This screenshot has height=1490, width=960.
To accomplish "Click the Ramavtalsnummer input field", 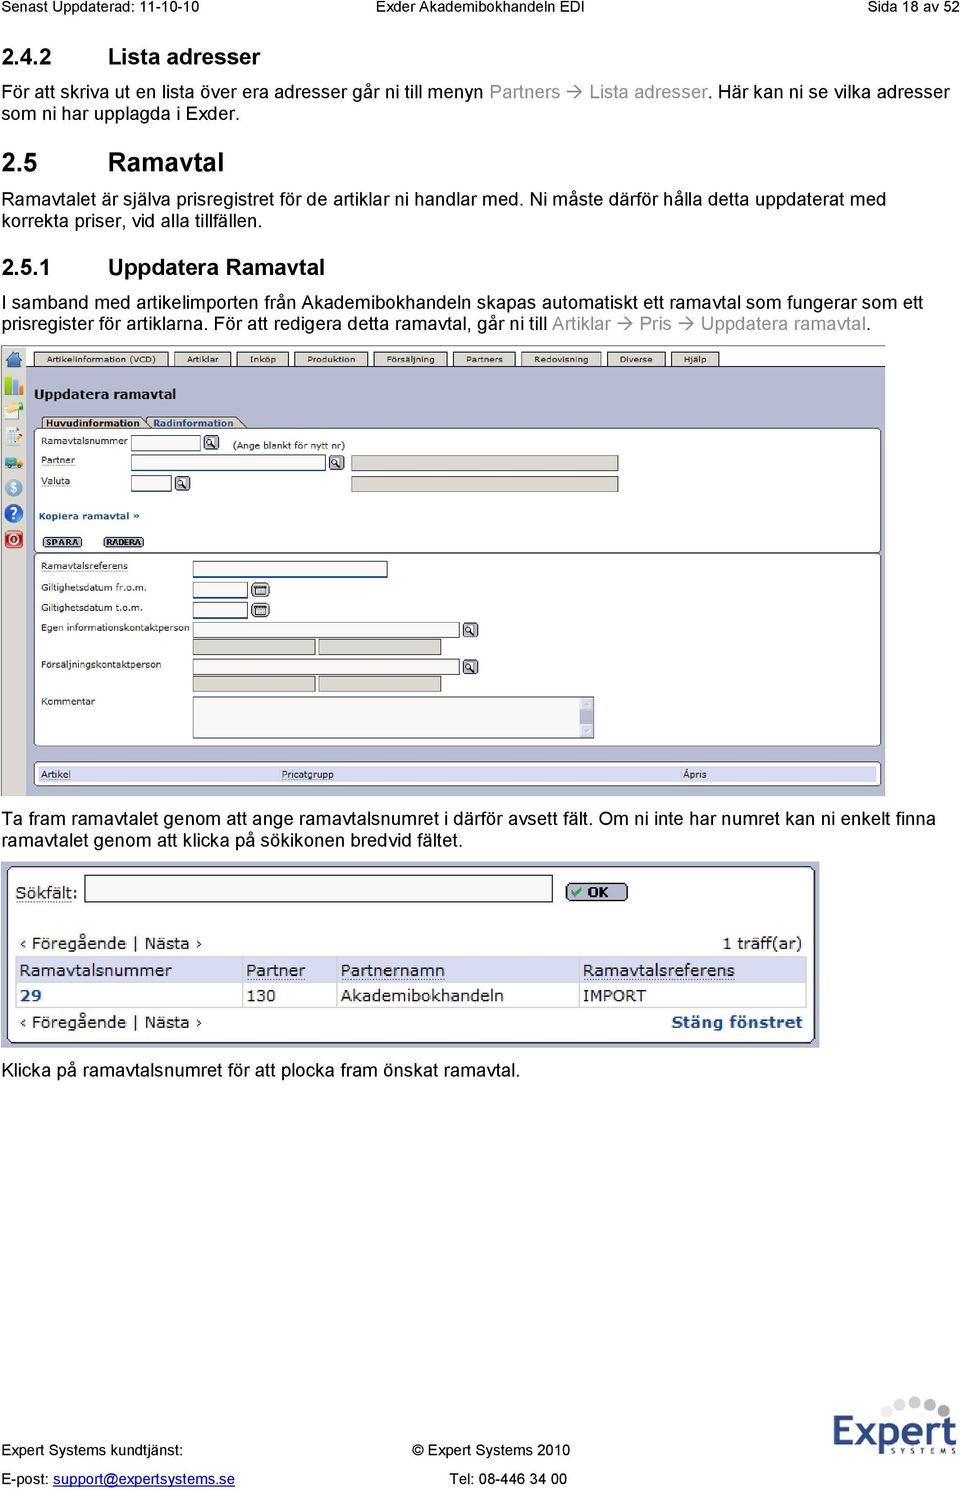I will click(166, 442).
